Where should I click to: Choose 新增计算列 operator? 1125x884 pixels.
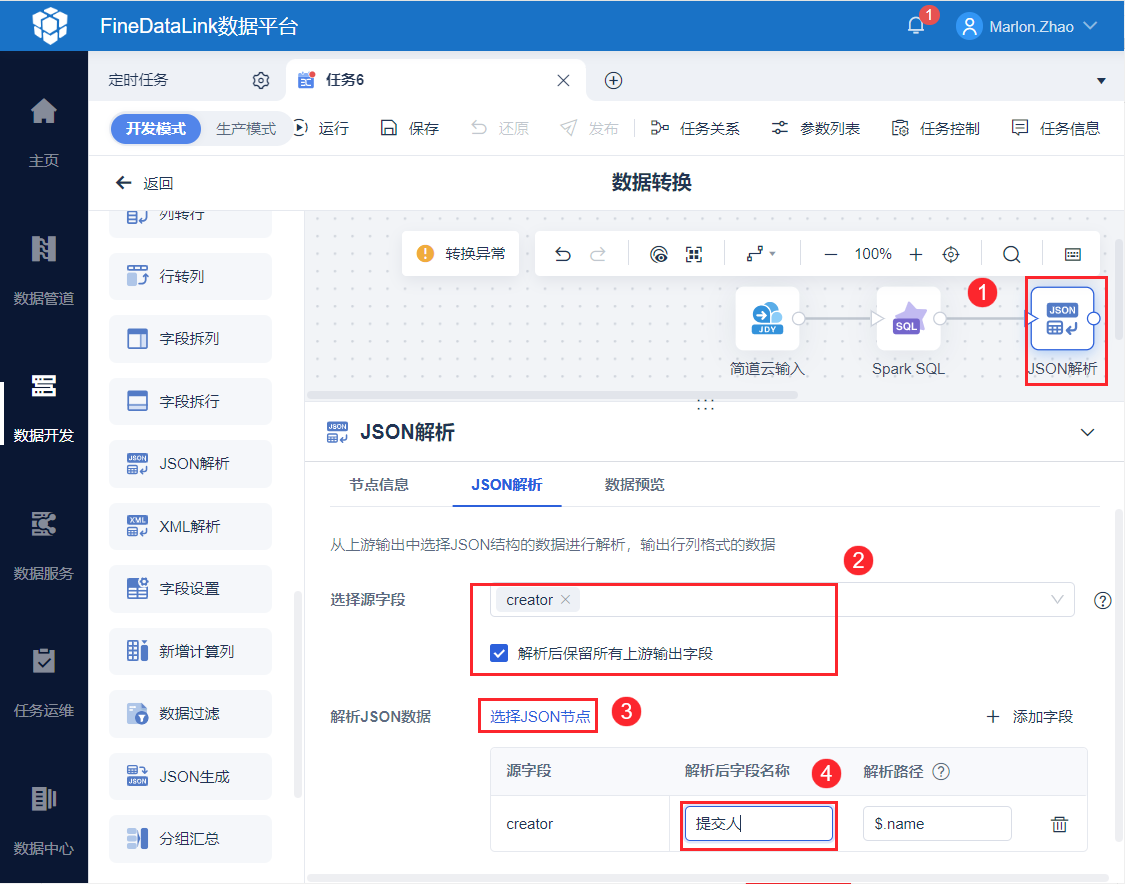(x=190, y=652)
